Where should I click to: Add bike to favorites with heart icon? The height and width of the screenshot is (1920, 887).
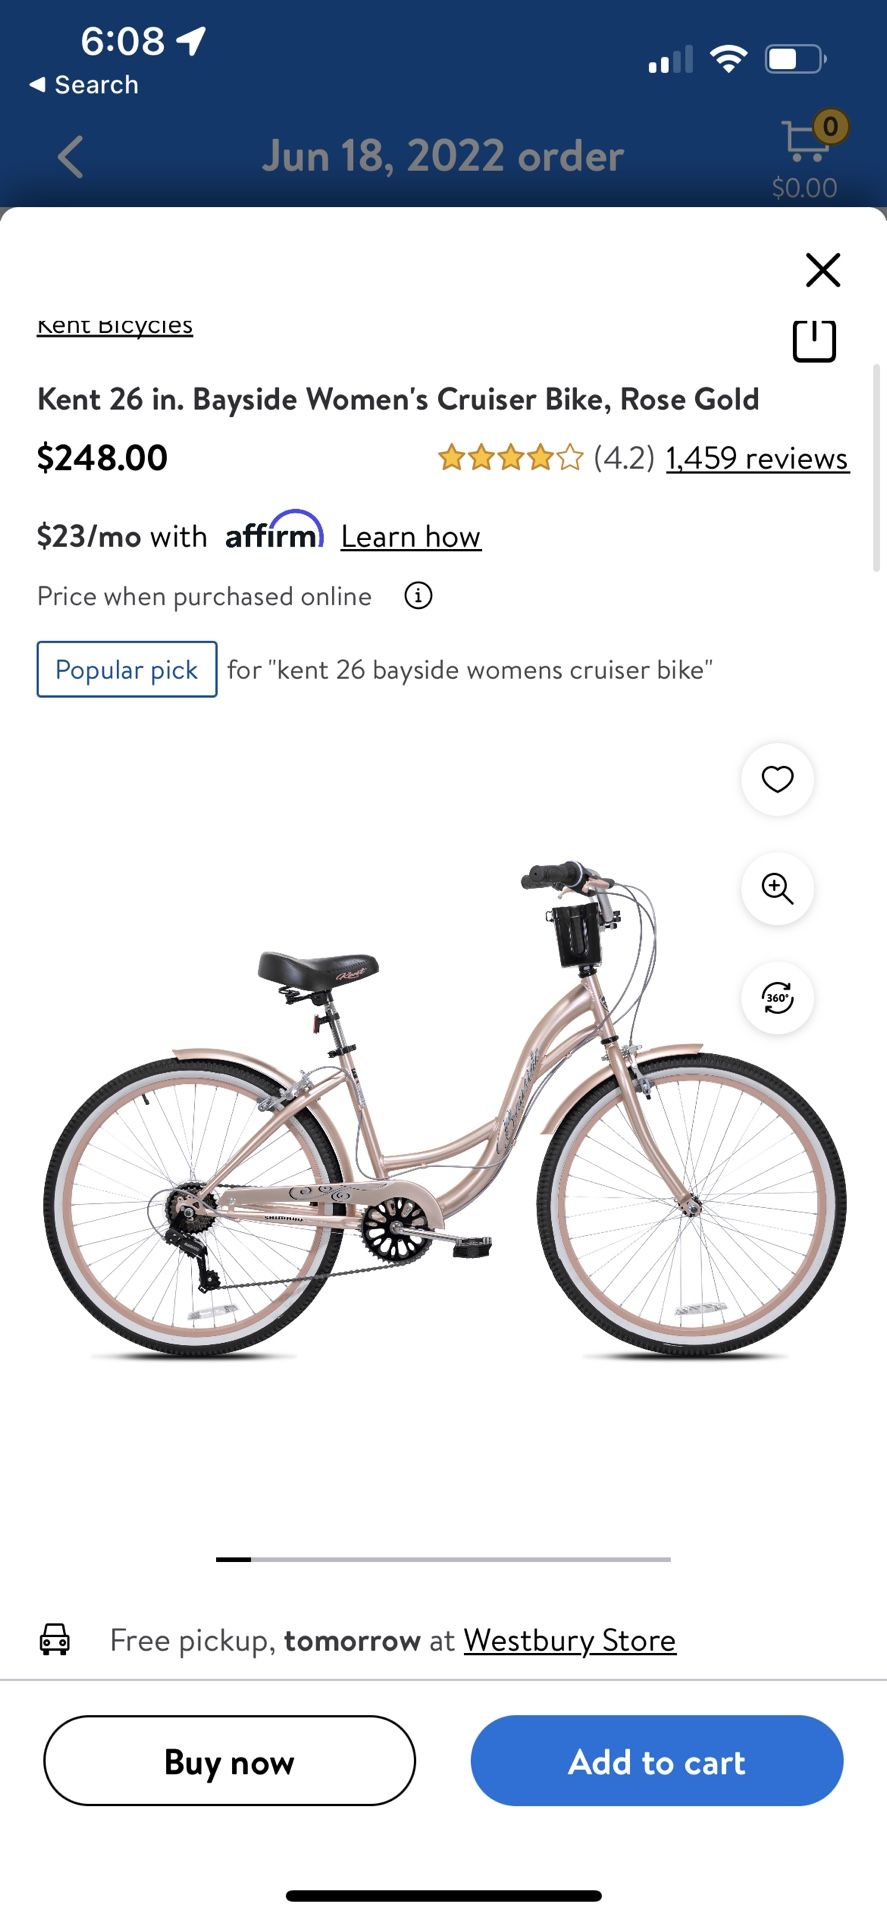[777, 779]
